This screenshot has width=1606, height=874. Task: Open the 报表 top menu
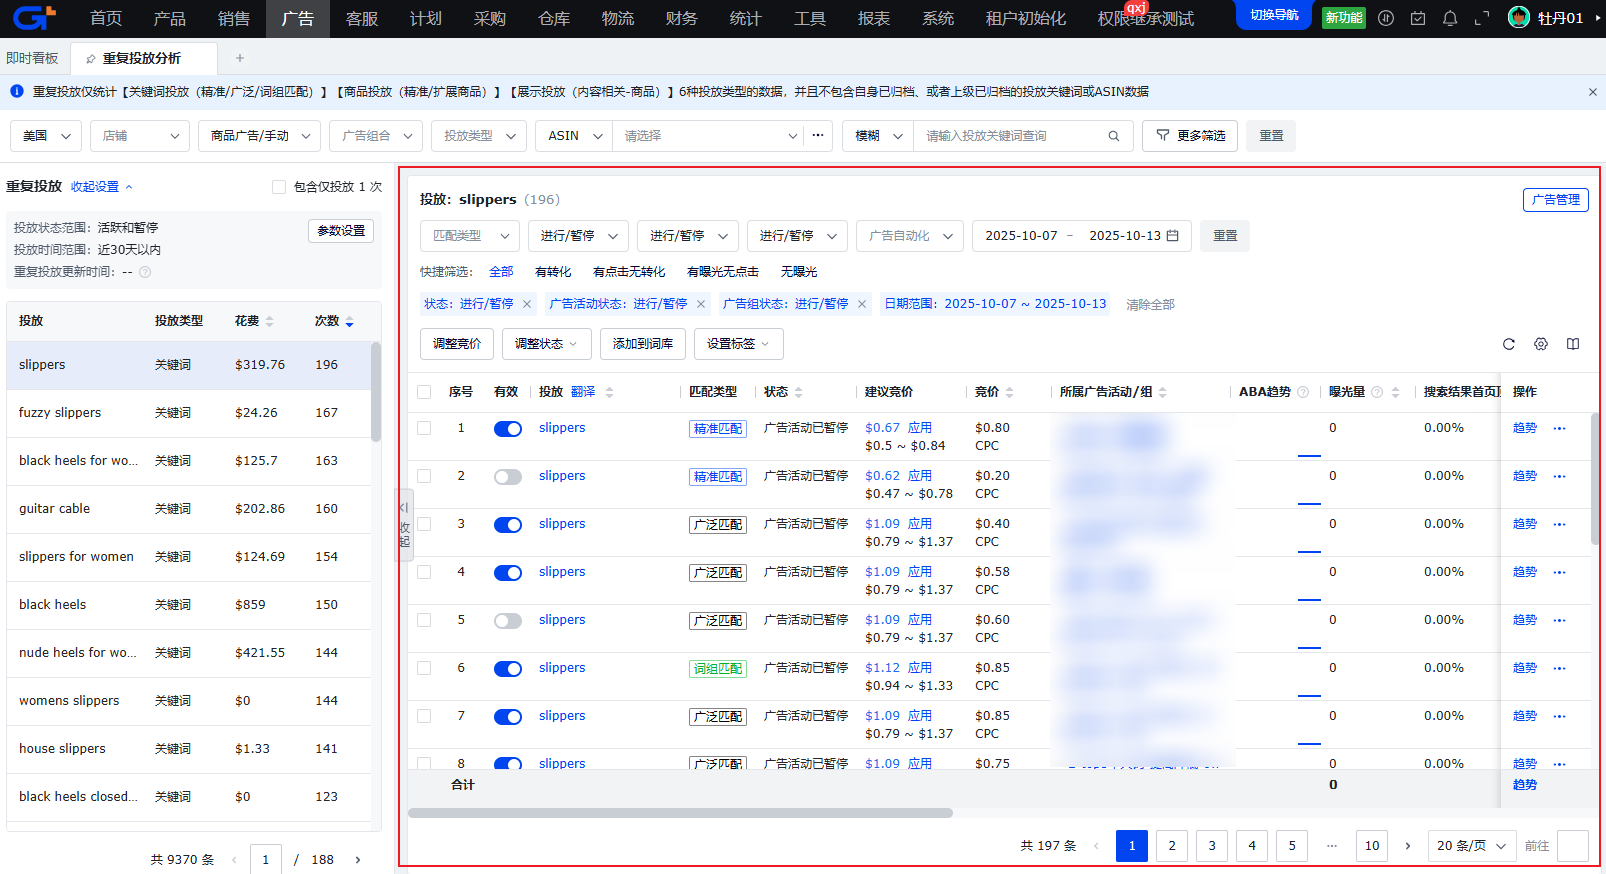click(x=874, y=19)
